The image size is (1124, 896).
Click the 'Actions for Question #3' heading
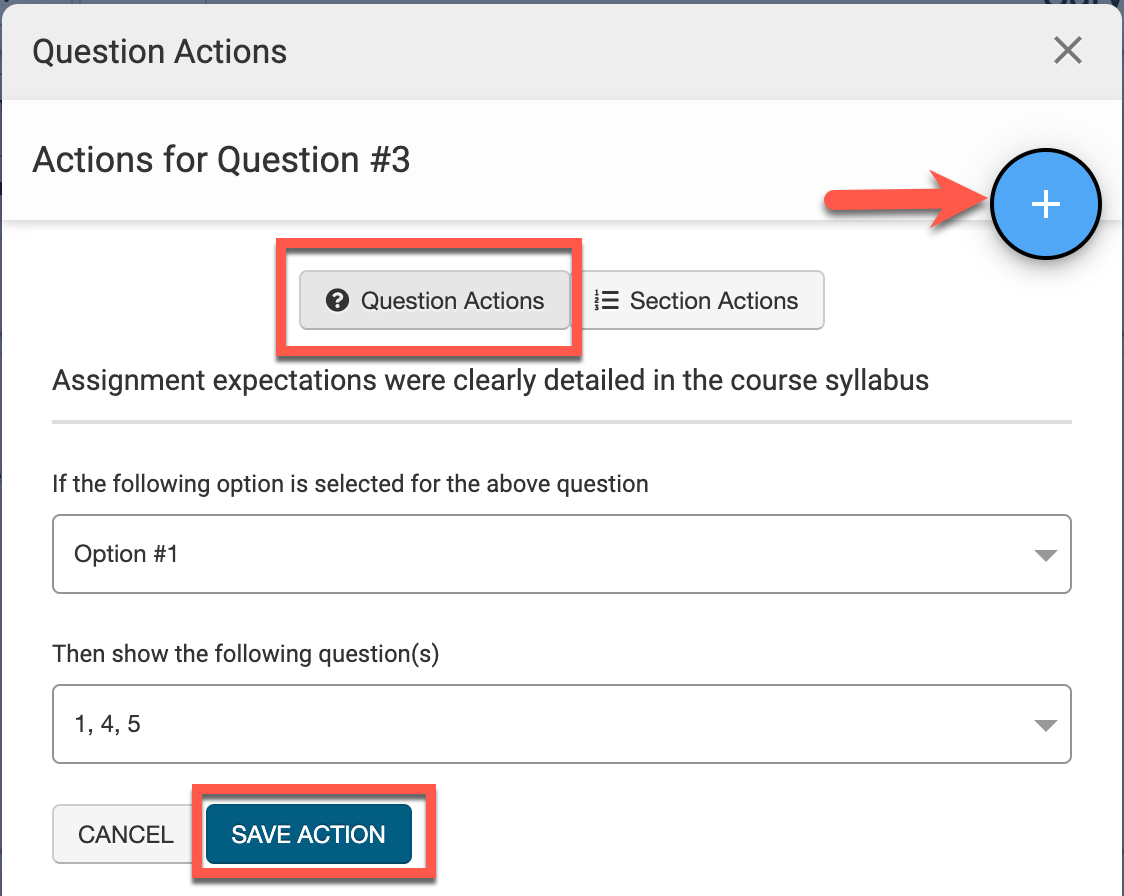point(221,160)
